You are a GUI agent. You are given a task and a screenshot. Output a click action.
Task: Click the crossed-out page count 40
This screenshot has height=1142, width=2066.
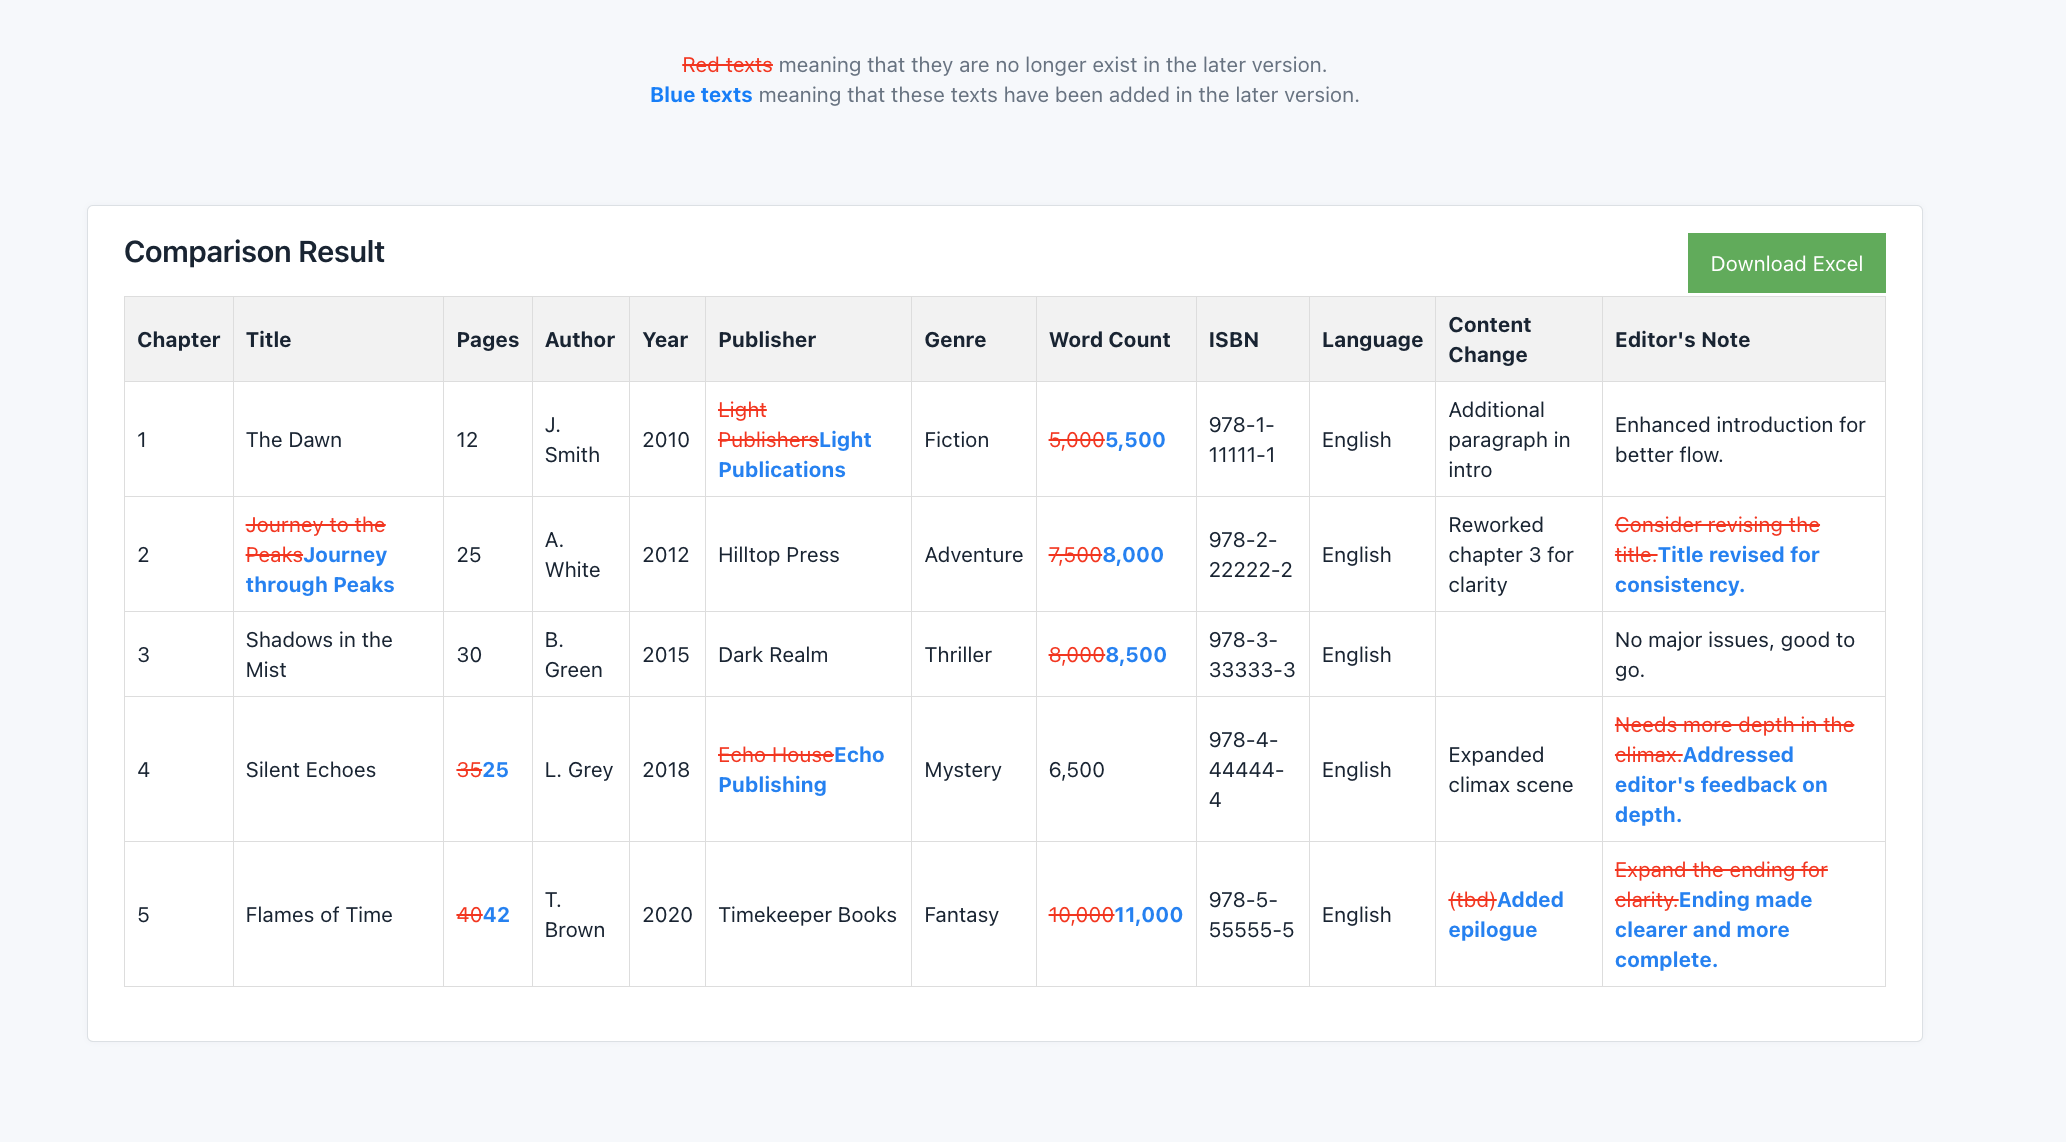[x=470, y=914]
